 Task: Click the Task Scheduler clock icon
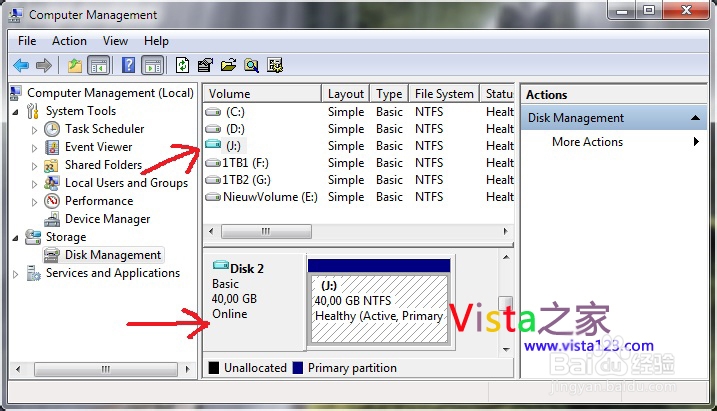[52, 129]
